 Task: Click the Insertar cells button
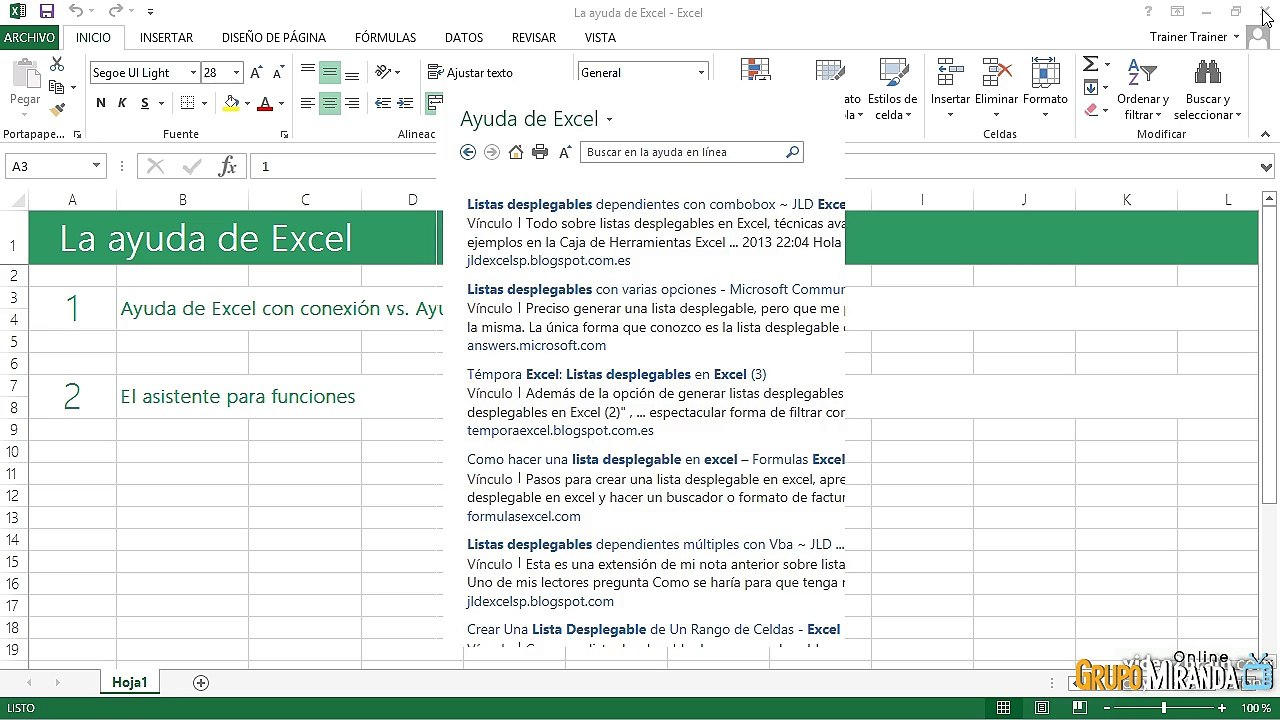[x=950, y=89]
